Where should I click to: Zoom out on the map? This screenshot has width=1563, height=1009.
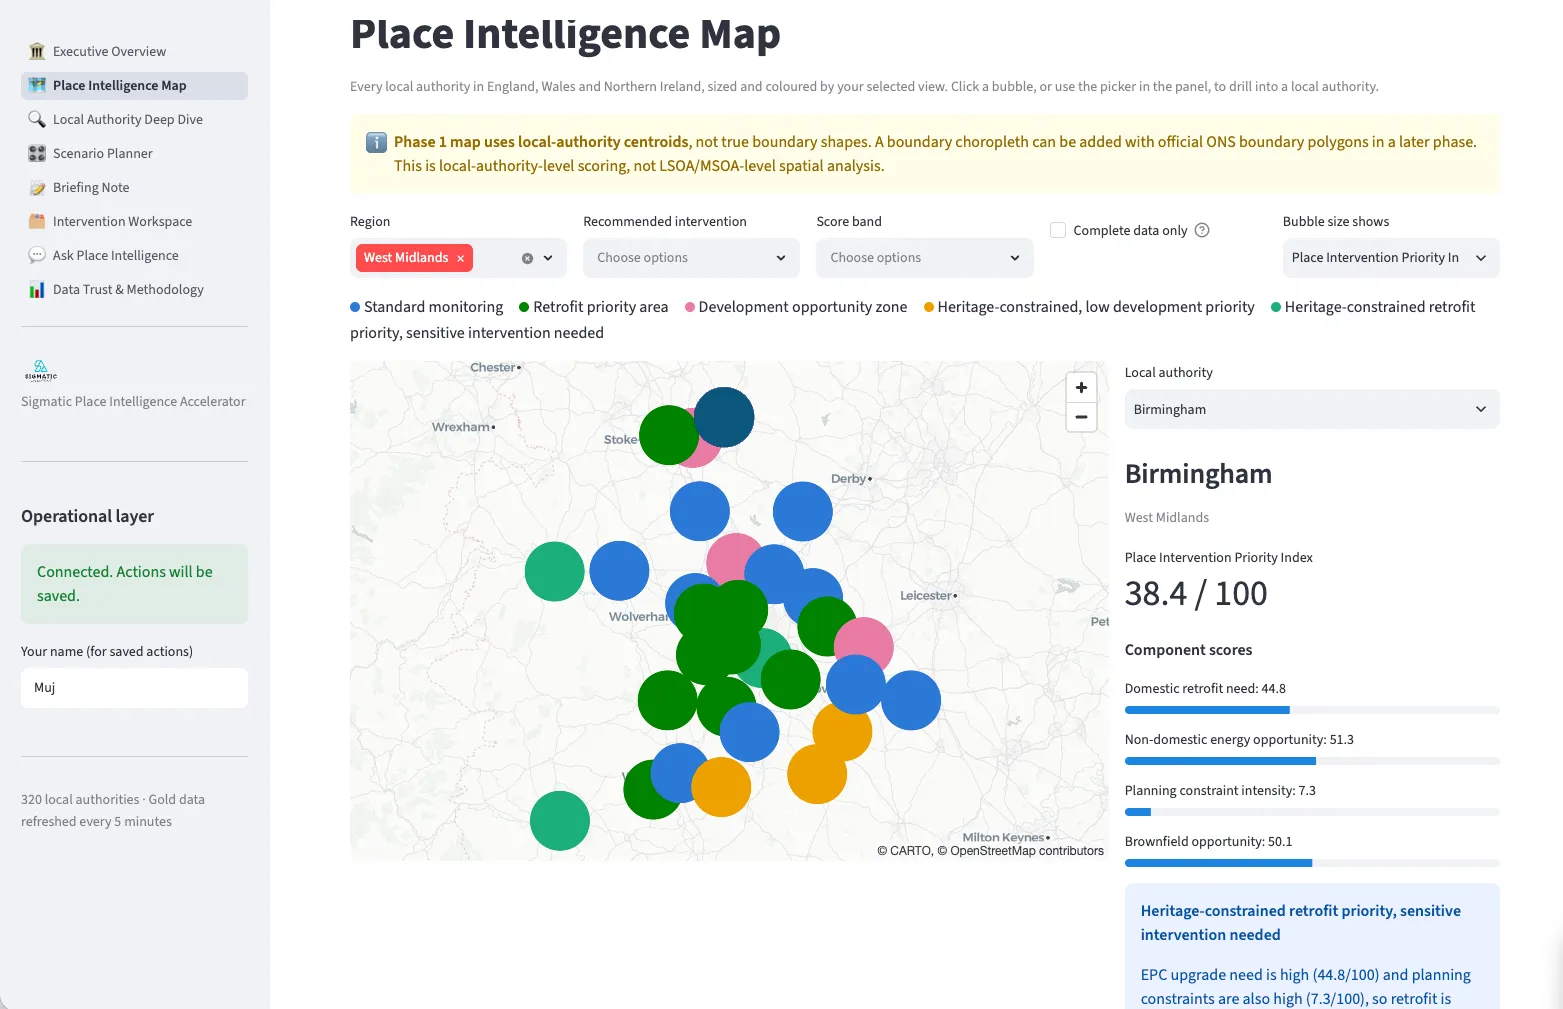coord(1081,417)
